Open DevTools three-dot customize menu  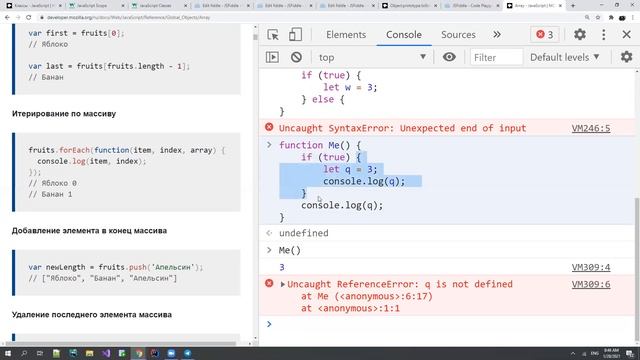[604, 35]
